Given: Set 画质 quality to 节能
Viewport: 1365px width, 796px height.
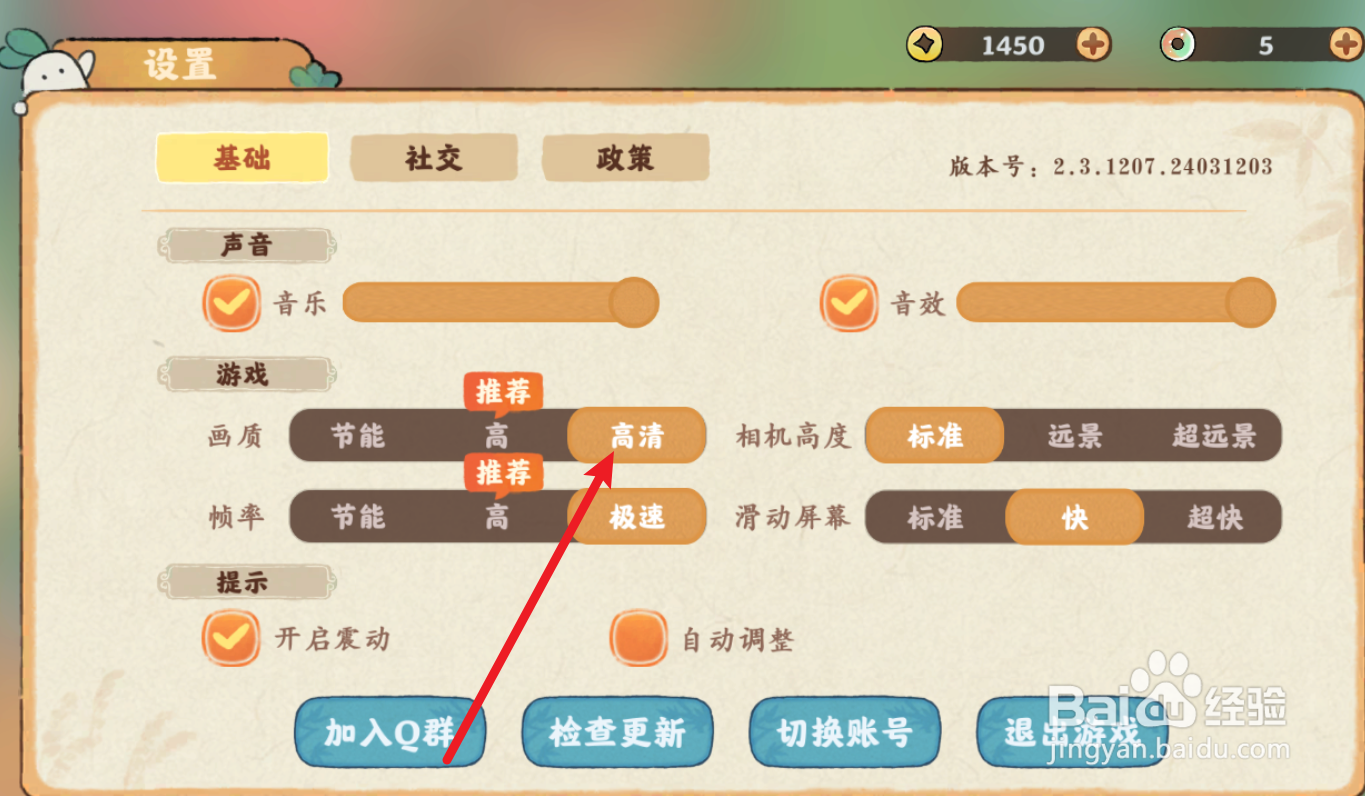Looking at the screenshot, I should pos(358,436).
